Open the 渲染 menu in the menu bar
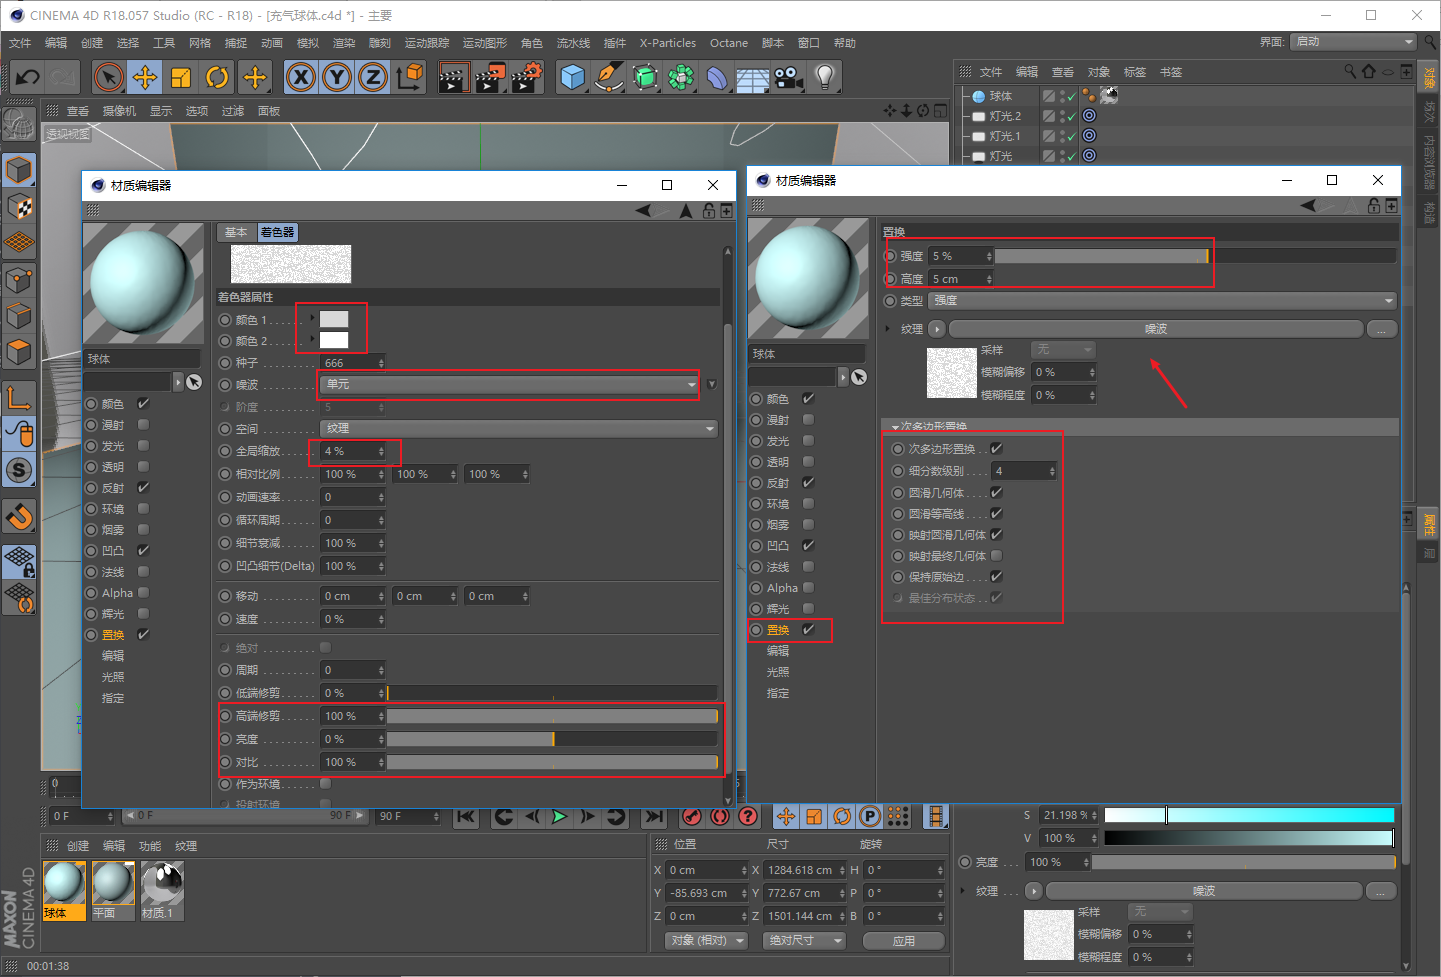This screenshot has height=977, width=1441. pyautogui.click(x=343, y=43)
